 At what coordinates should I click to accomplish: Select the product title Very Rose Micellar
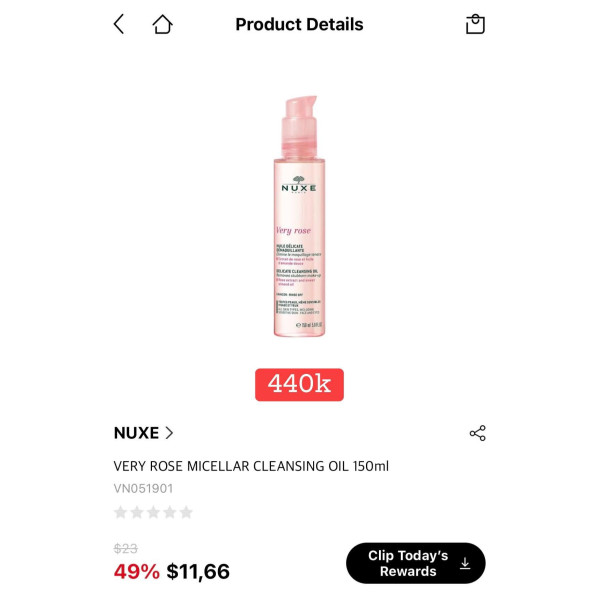click(x=251, y=466)
